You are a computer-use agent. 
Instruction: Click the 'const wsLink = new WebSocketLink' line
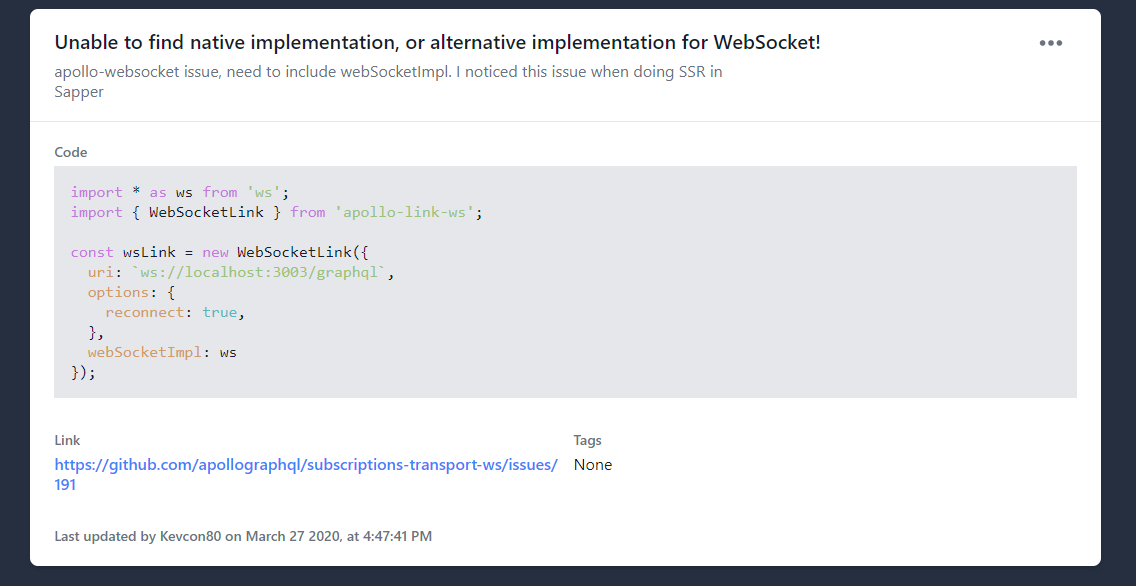(220, 252)
